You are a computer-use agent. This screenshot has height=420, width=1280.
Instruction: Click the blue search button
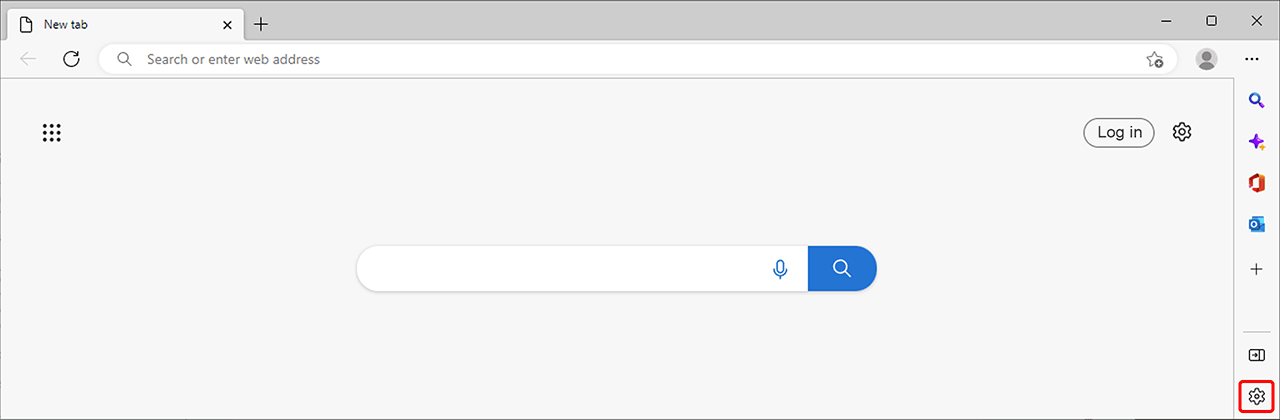(842, 269)
